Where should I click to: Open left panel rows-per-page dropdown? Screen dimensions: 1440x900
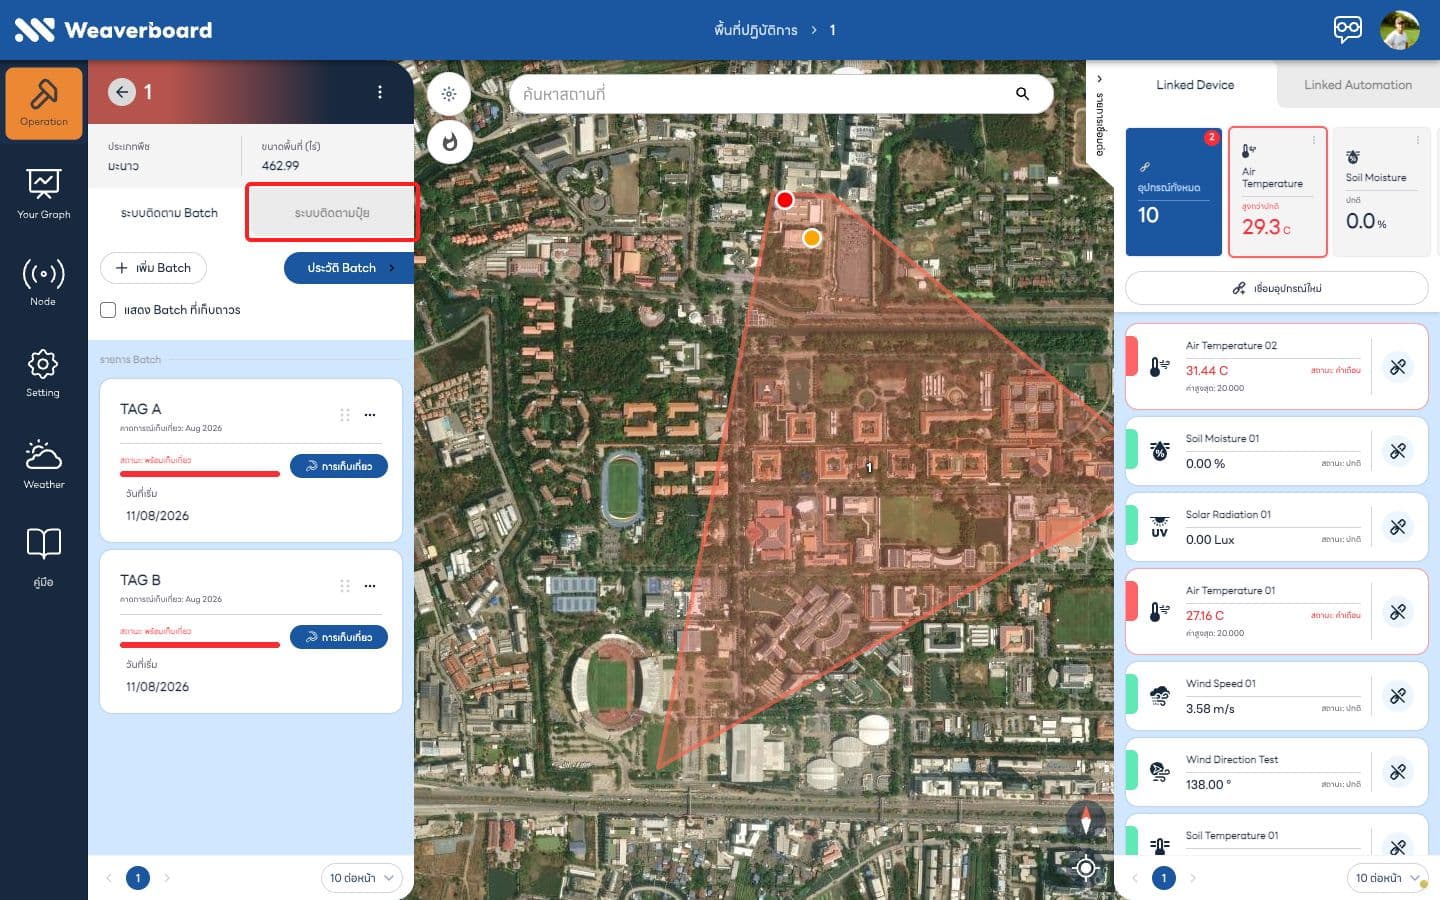click(x=361, y=878)
